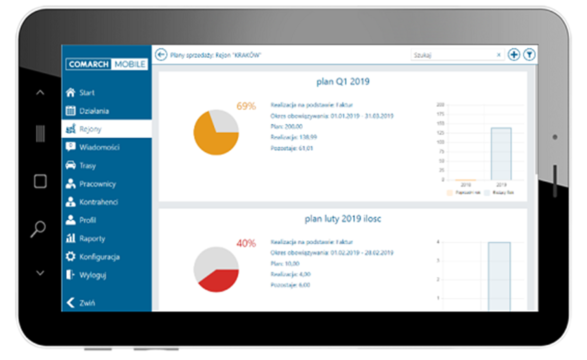Viewport: 587px width, 360px height.
Task: Tap tablet recent apps bars button
Action: pos(40,134)
